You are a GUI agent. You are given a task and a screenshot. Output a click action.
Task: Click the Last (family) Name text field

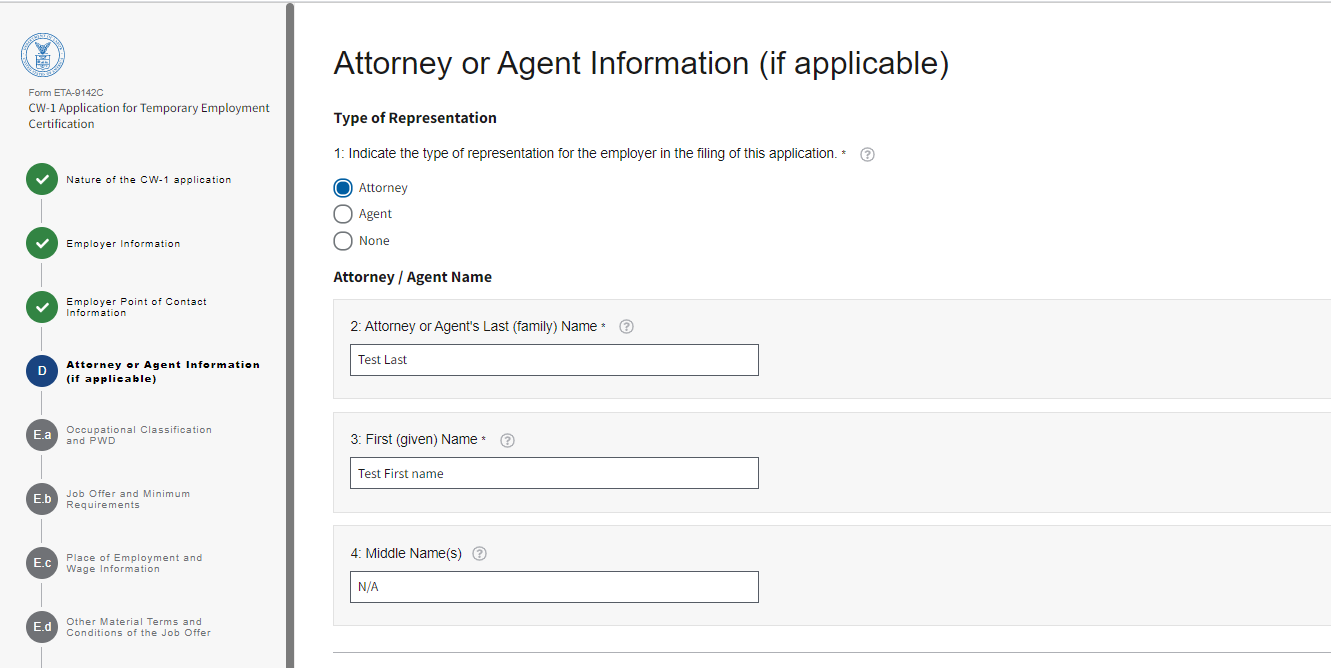554,360
